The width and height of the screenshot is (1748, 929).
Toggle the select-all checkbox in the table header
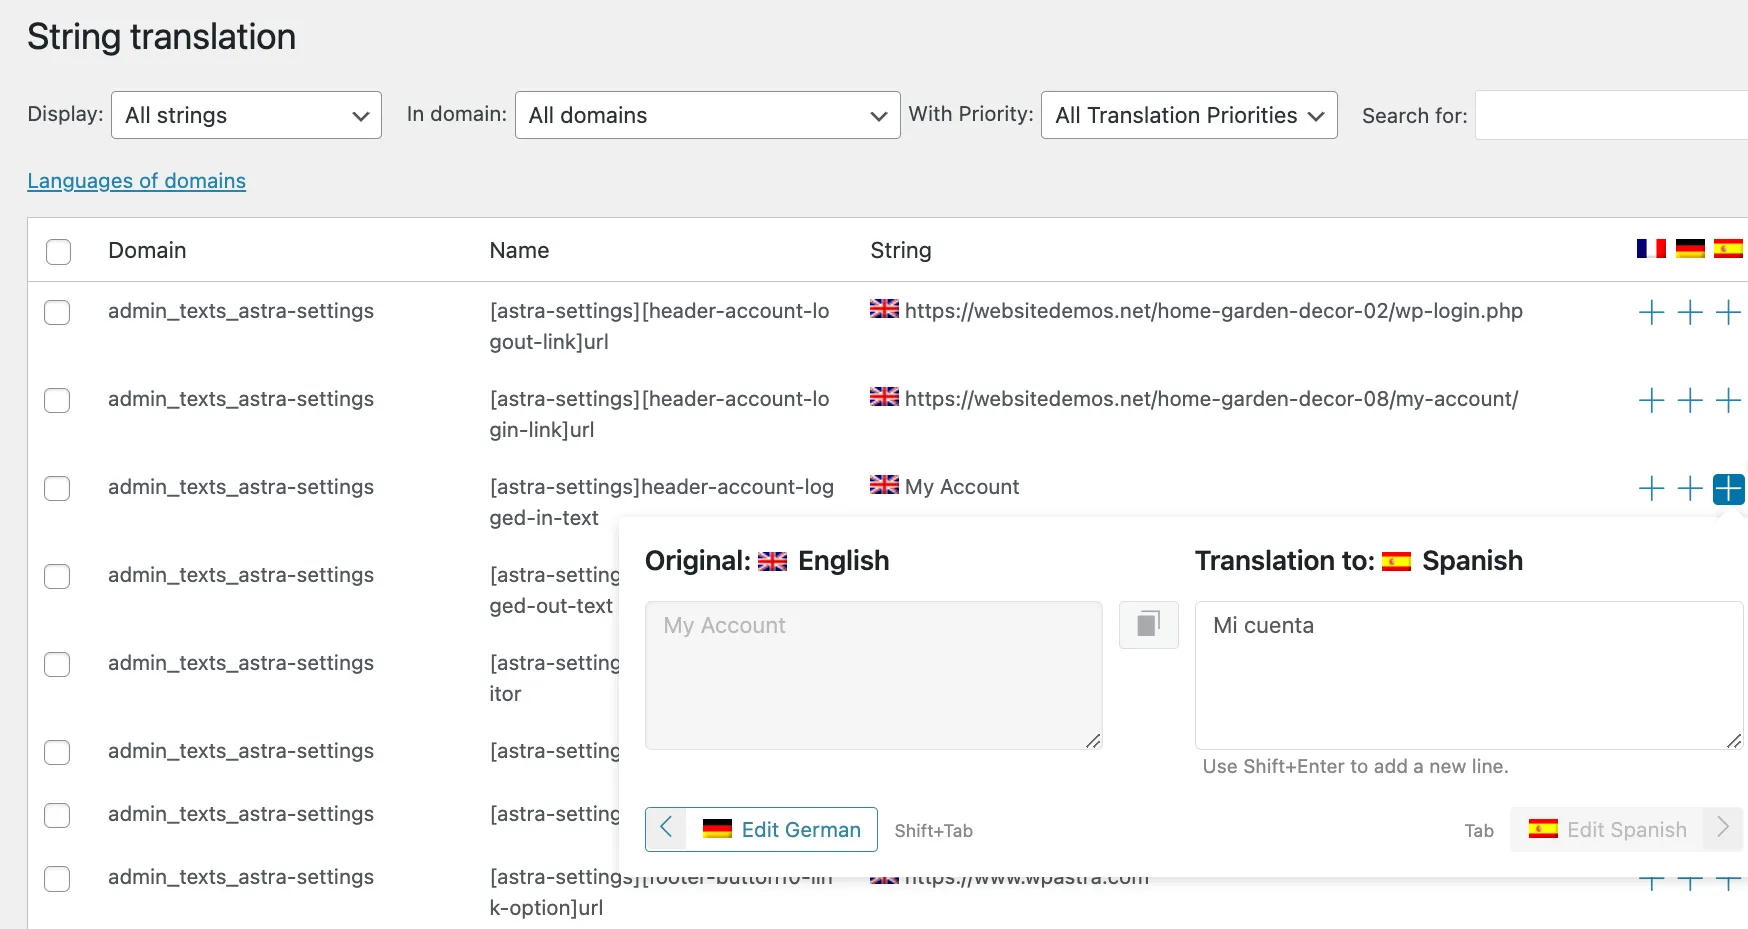pos(58,252)
